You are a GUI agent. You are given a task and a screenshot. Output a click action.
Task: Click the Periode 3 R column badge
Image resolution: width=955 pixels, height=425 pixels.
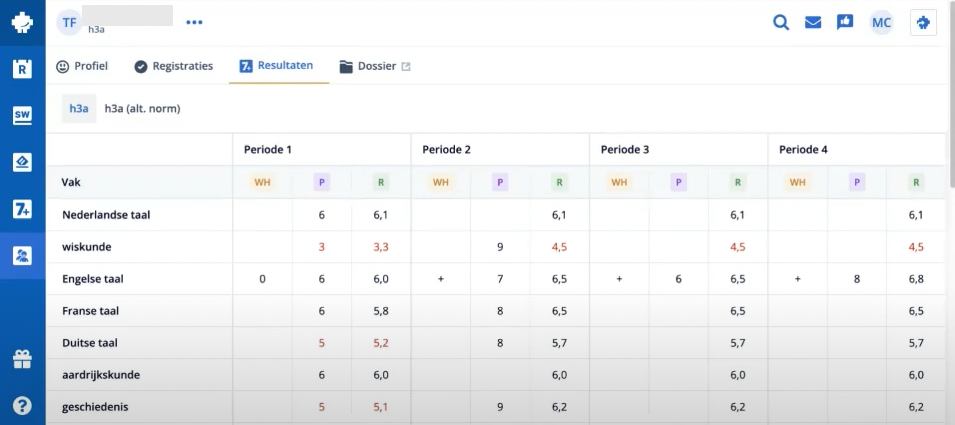pyautogui.click(x=738, y=181)
